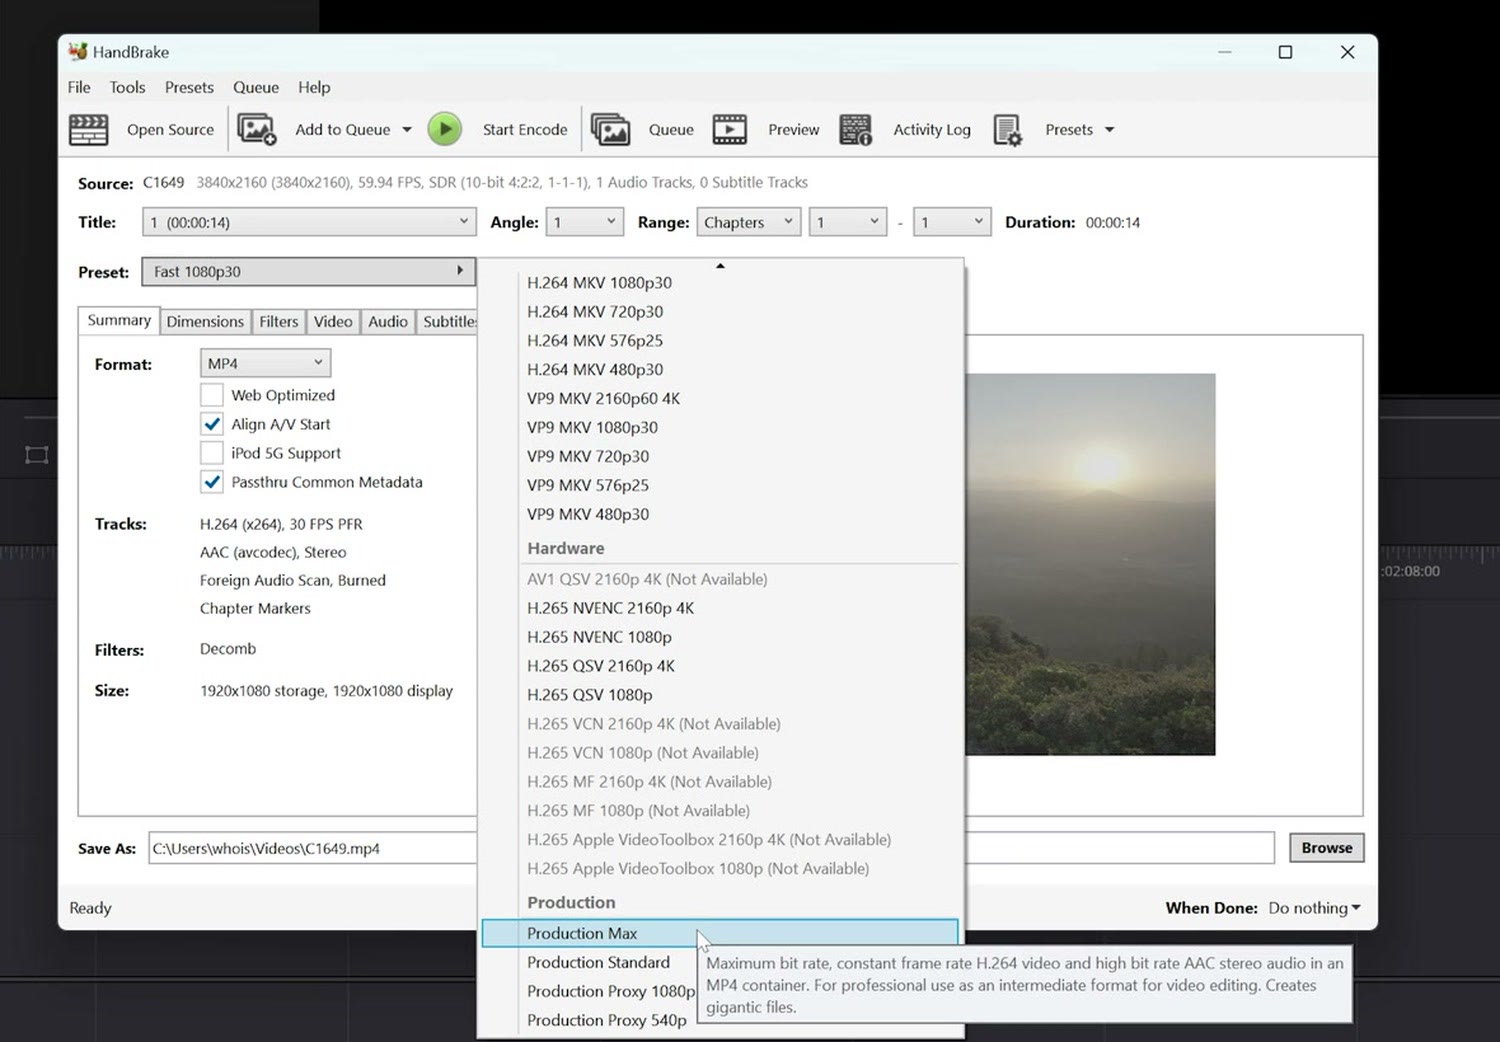Click the Activity Log label
Screen dimensions: 1500x1042
932,130
